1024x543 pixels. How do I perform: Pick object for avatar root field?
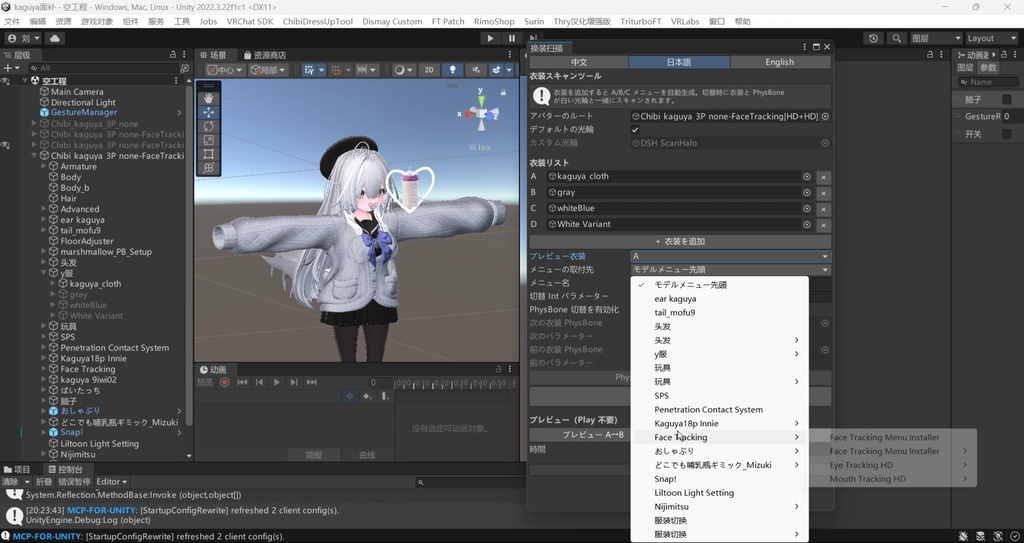click(x=825, y=116)
